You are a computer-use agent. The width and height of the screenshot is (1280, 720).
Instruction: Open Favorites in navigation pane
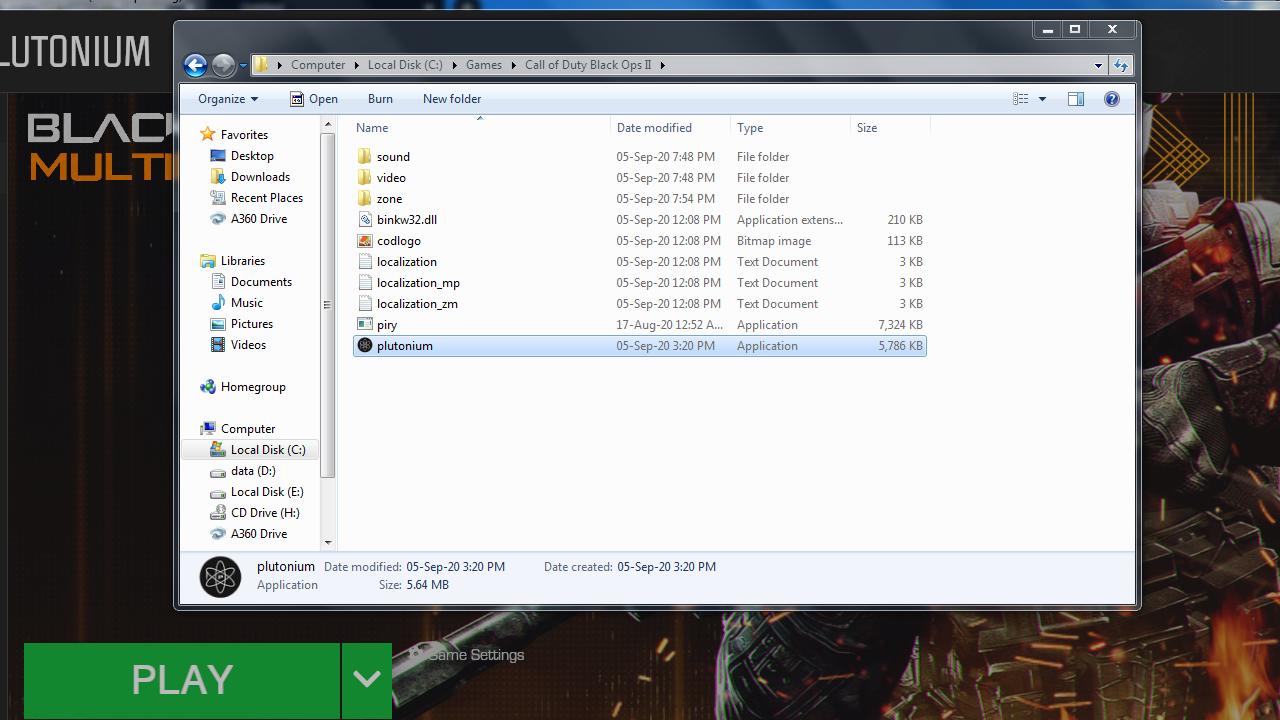coord(244,135)
